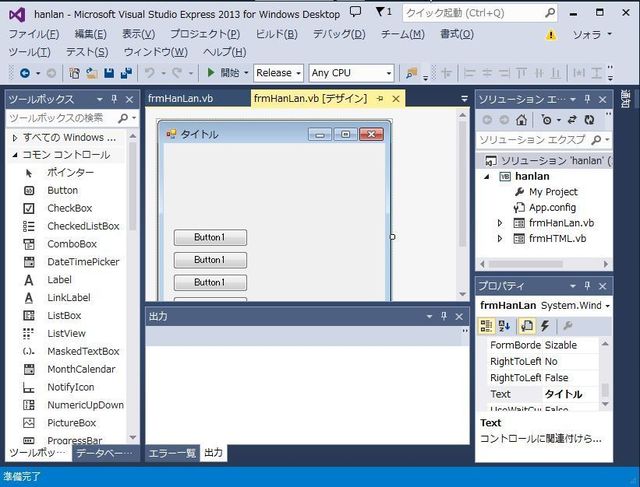Pin the 出力 panel
The height and width of the screenshot is (487, 640).
tap(444, 316)
